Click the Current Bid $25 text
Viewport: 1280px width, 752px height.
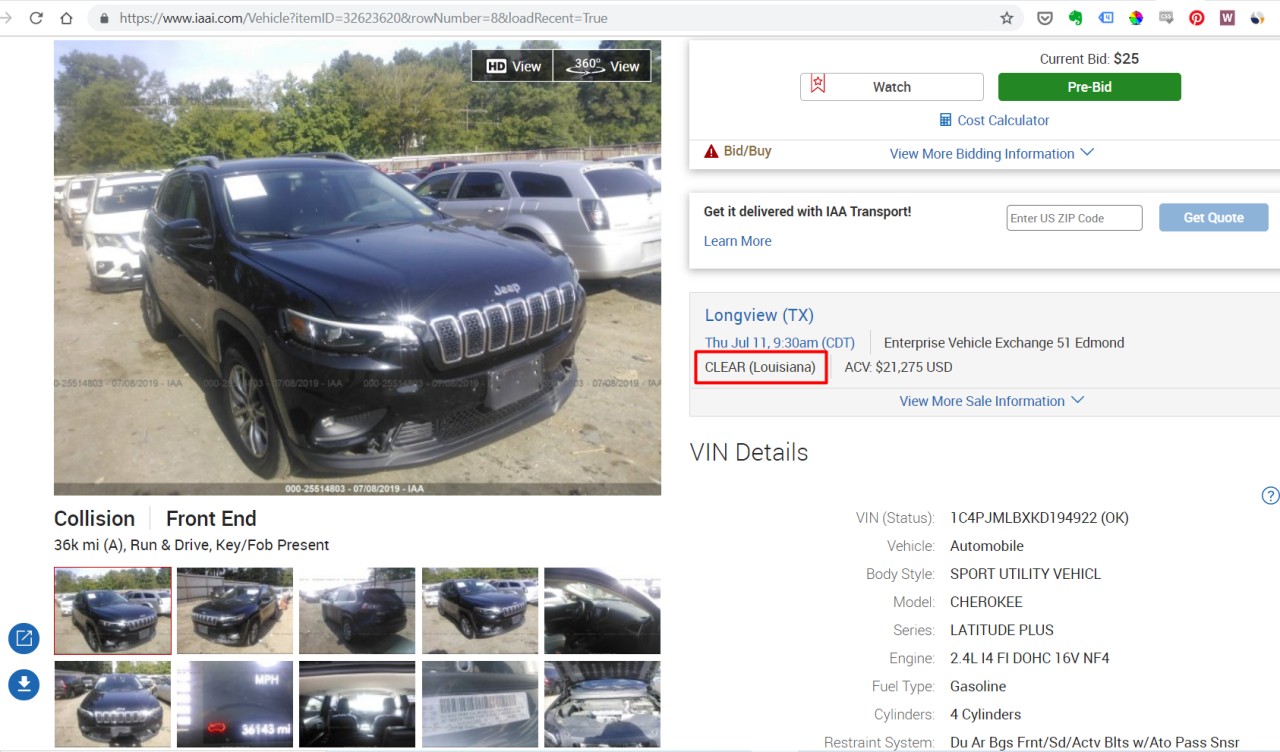1089,59
